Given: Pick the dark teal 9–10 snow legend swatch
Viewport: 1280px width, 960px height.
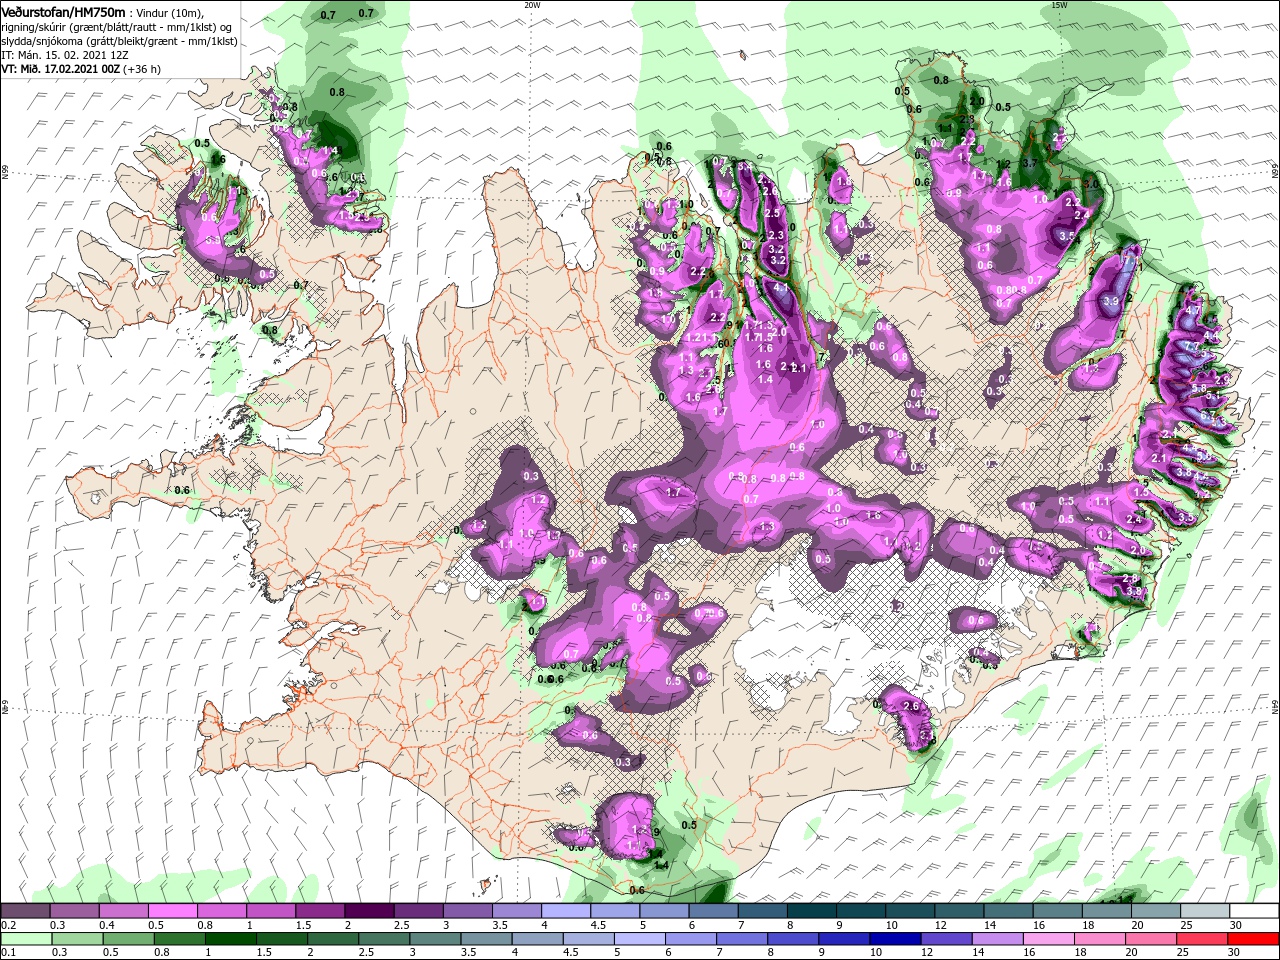Looking at the screenshot, I should [x=861, y=911].
